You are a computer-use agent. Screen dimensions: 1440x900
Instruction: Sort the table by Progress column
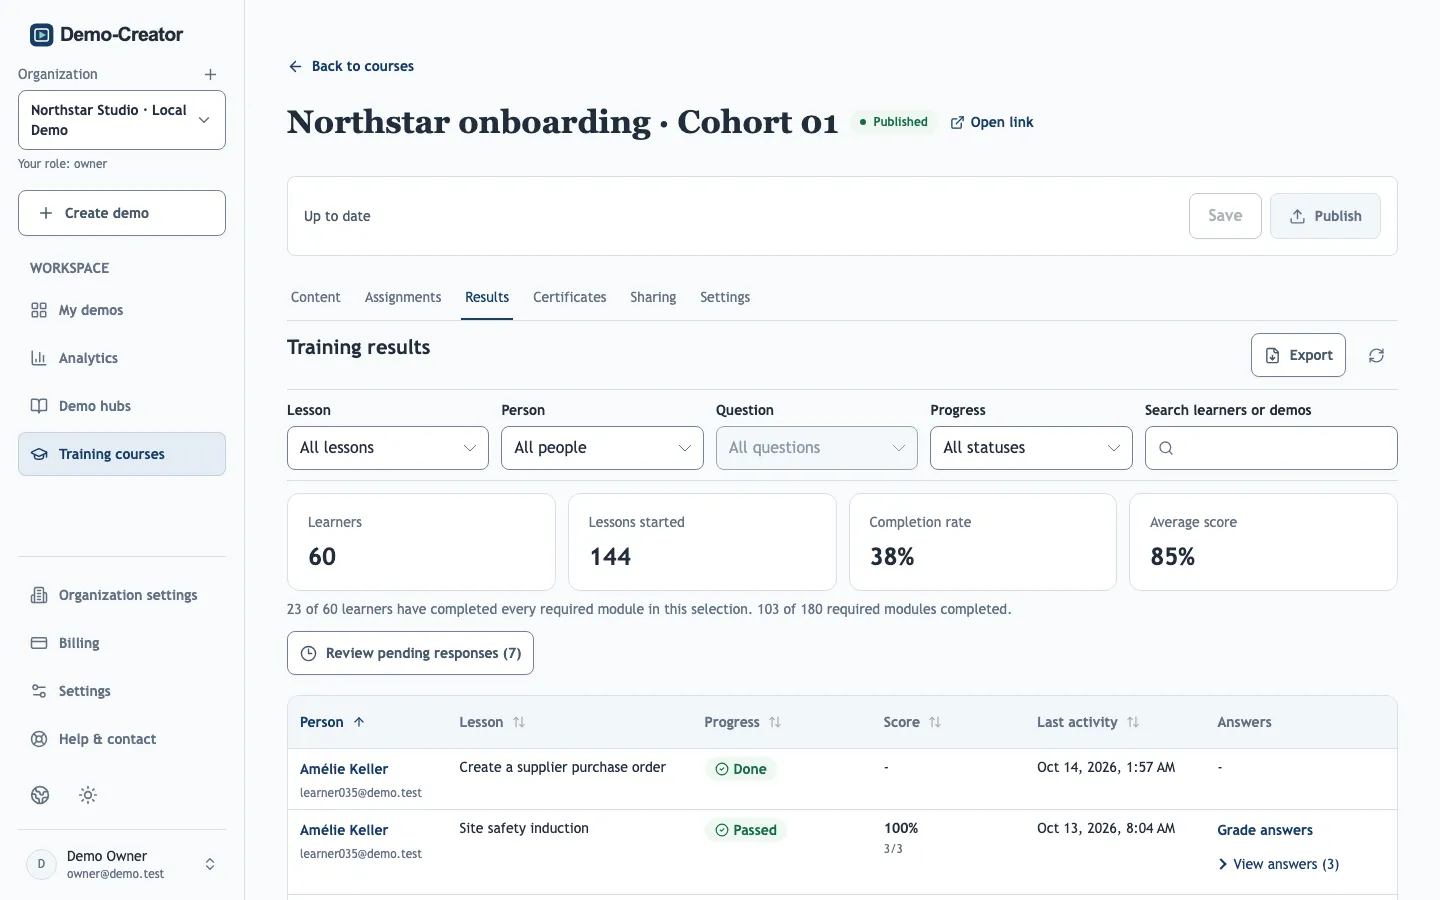tap(743, 722)
